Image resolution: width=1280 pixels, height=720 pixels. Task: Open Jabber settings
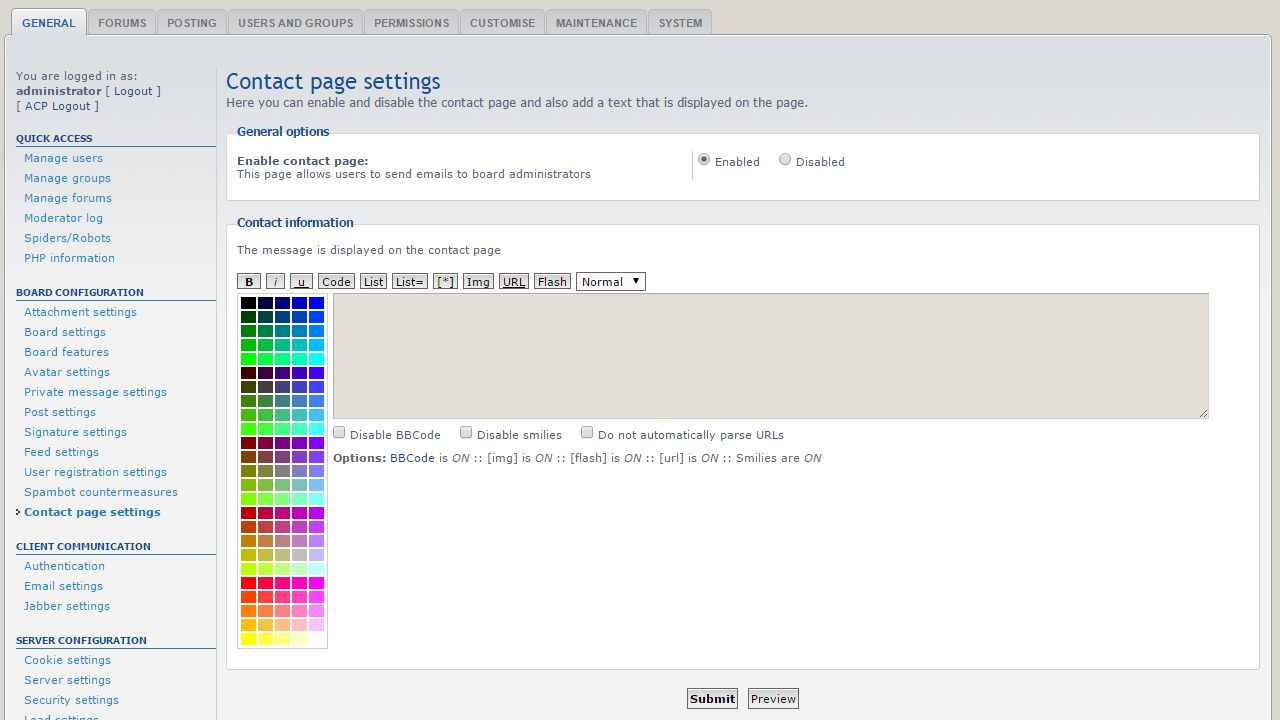(67, 606)
